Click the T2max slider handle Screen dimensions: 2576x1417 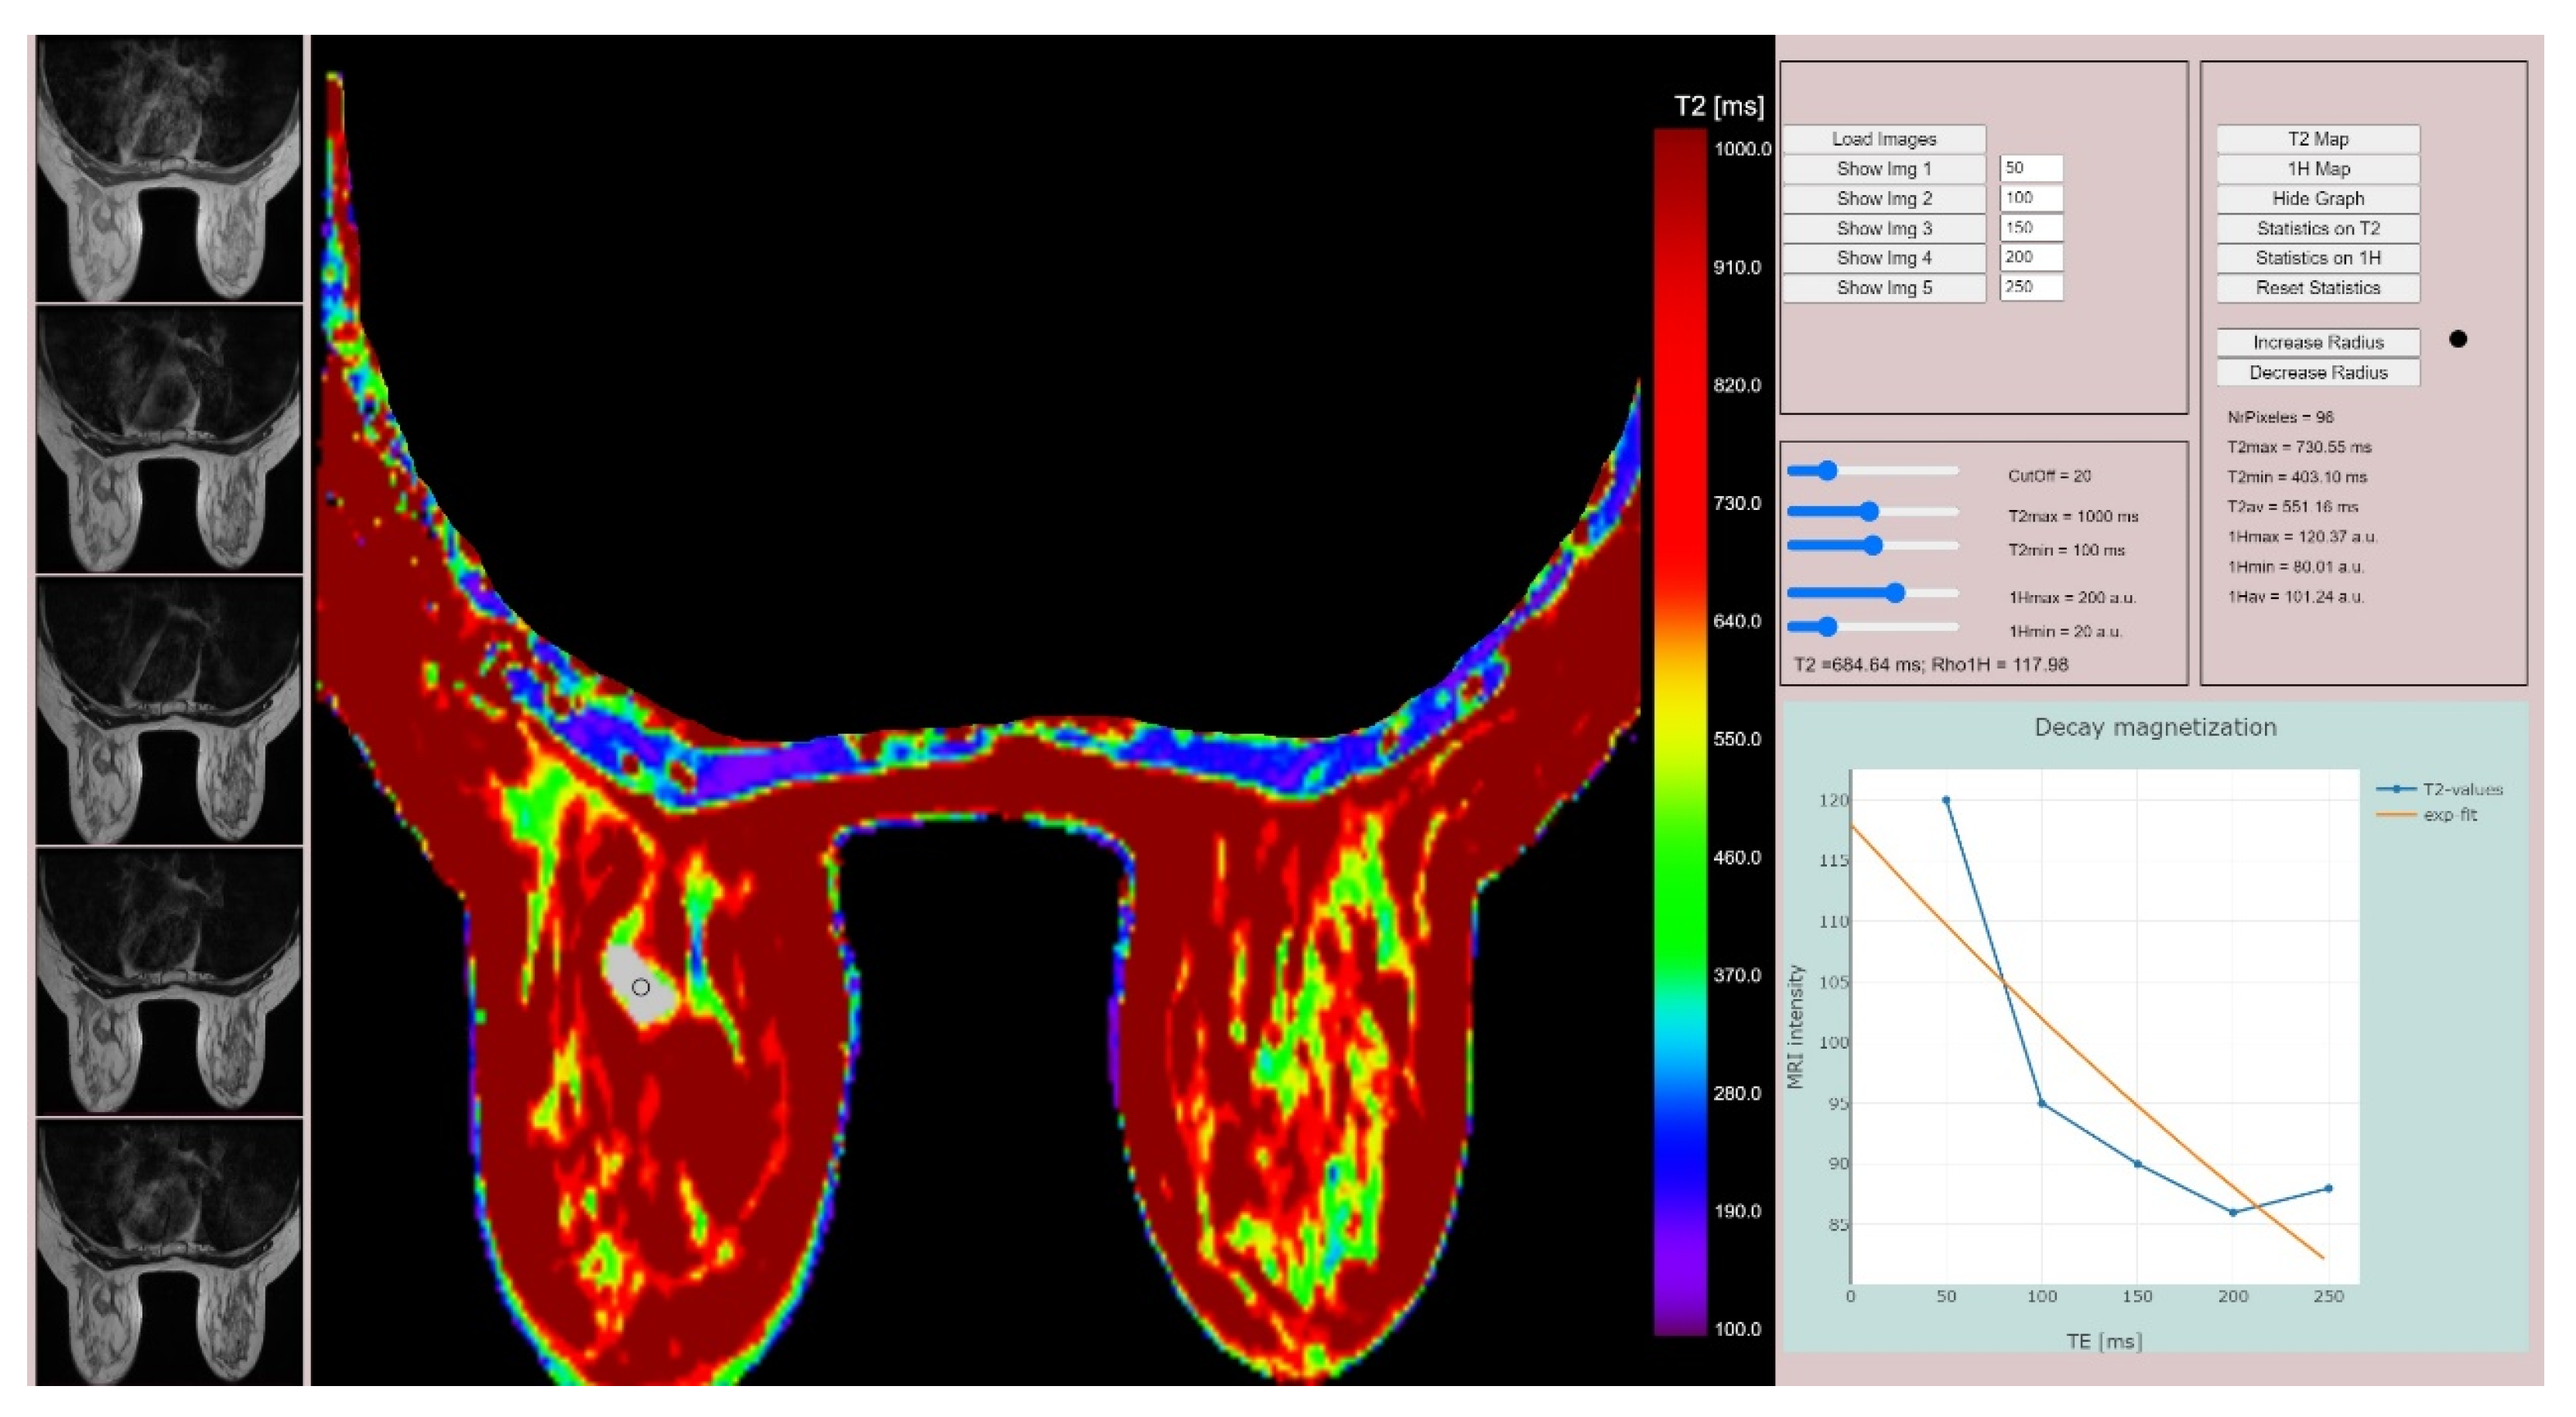coord(1868,512)
